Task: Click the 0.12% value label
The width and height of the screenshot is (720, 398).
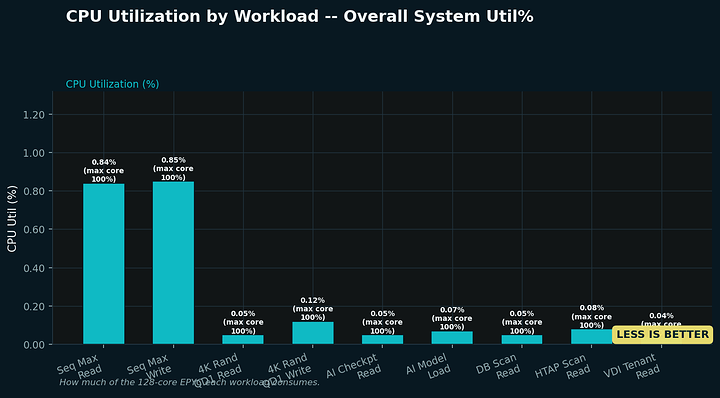Action: pos(313,300)
